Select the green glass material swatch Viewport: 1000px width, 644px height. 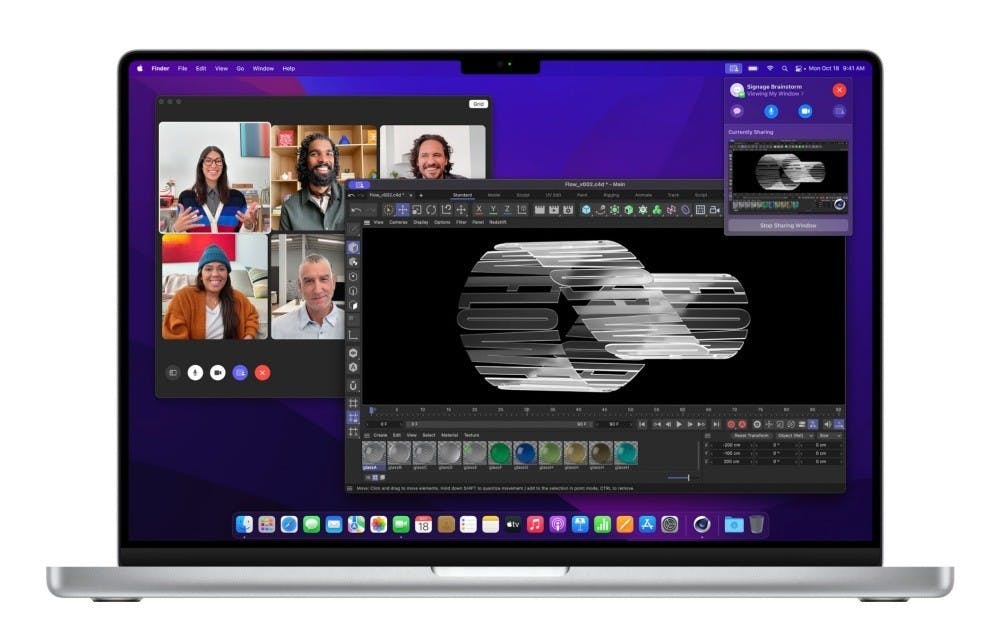point(500,453)
